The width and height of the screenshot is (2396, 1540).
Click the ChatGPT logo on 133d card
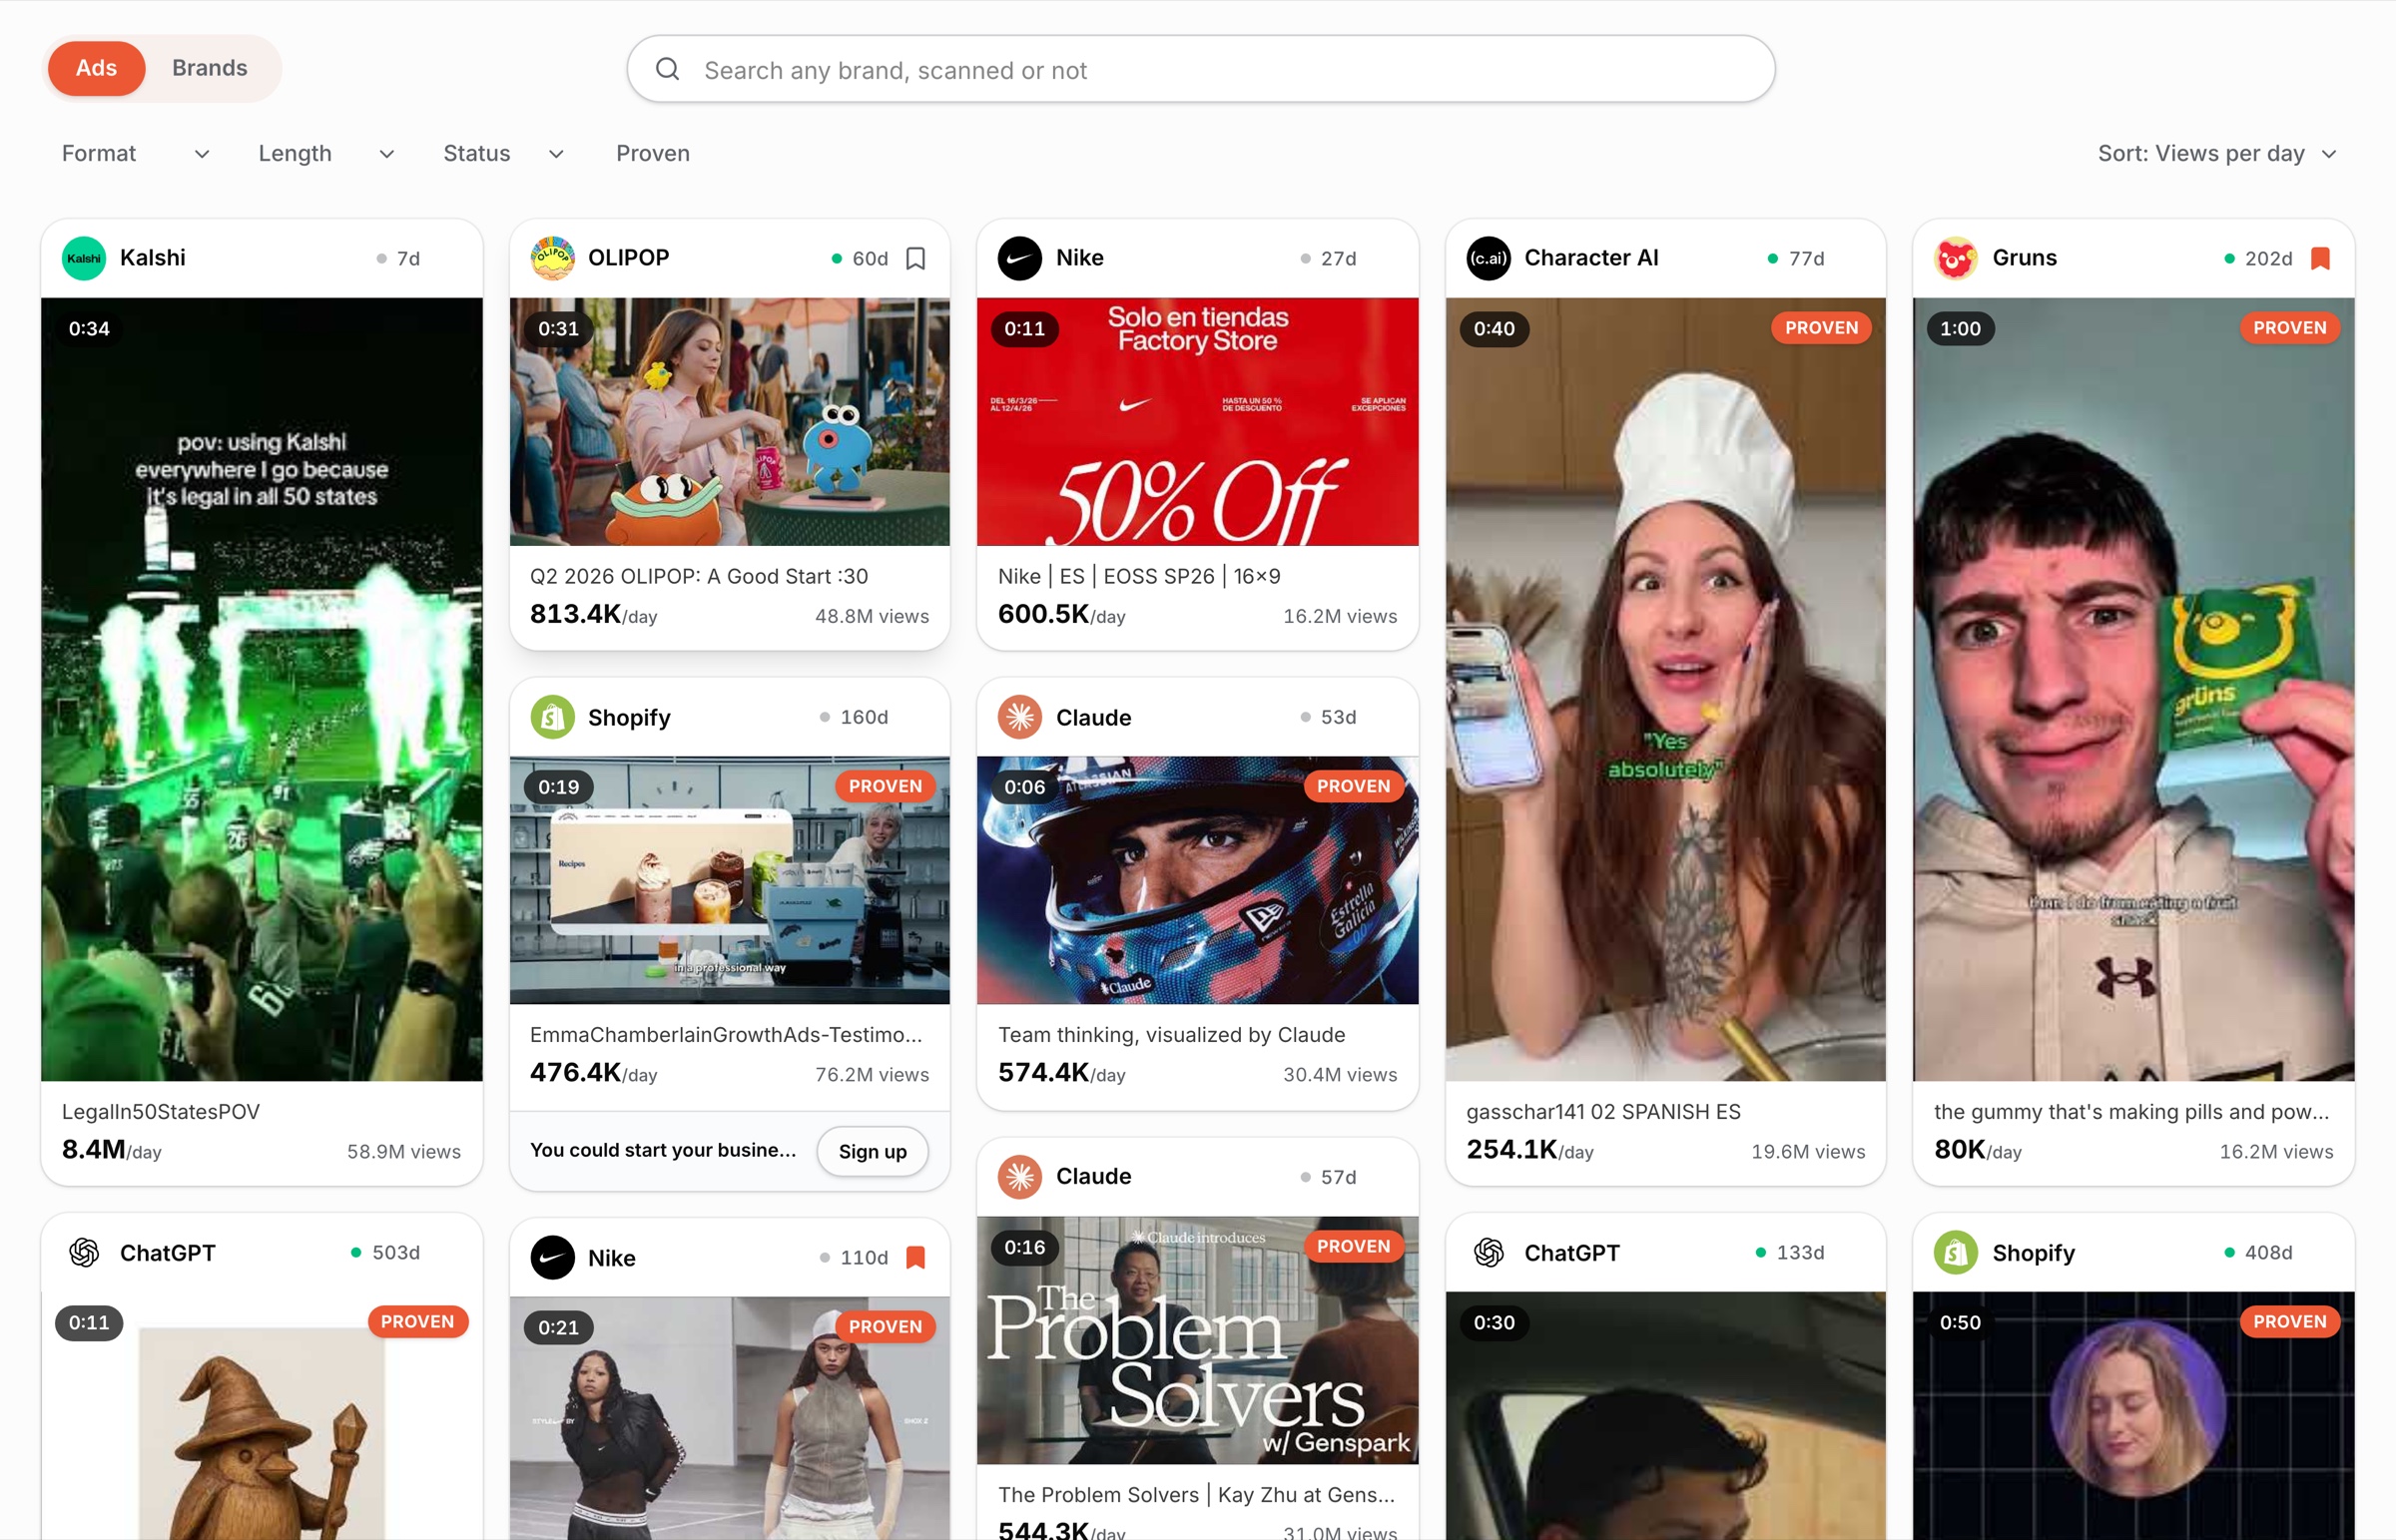1488,1252
